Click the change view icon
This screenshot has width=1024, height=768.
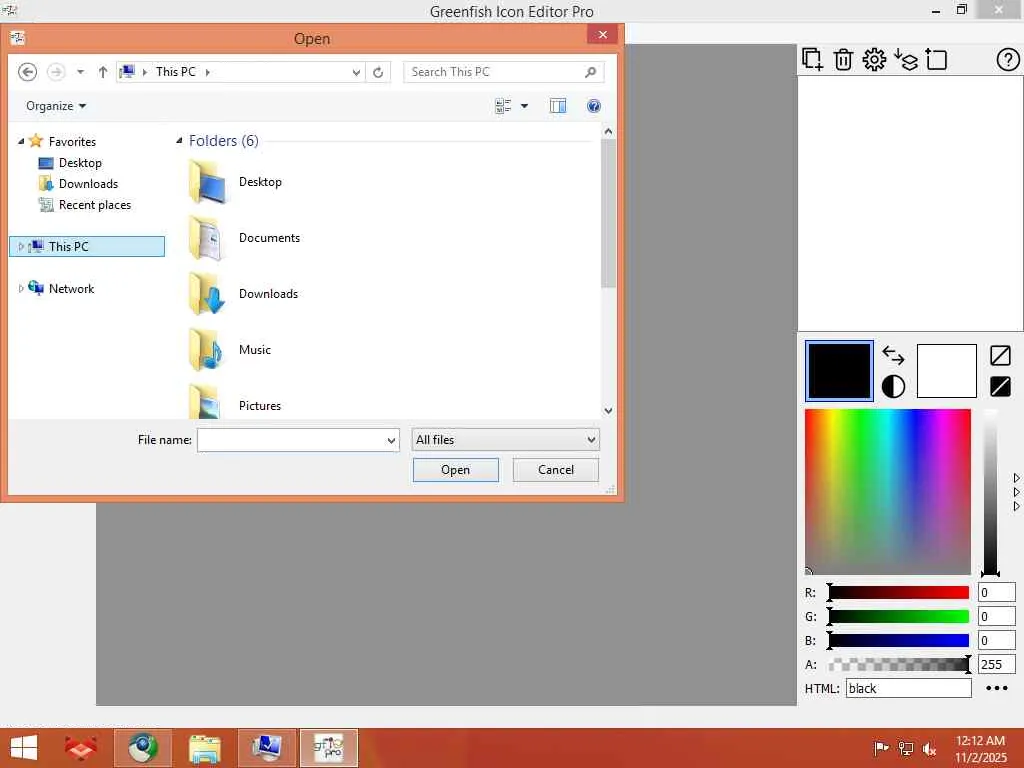coord(503,106)
